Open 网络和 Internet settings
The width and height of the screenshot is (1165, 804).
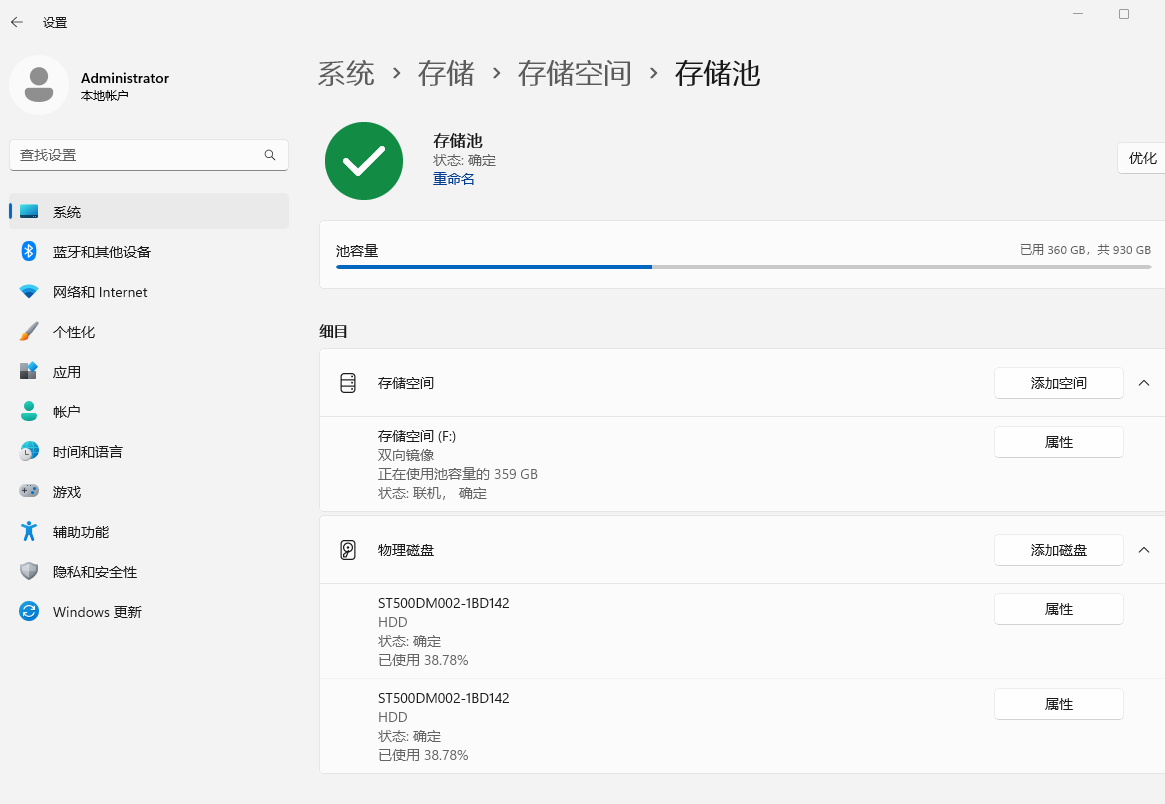(x=149, y=291)
